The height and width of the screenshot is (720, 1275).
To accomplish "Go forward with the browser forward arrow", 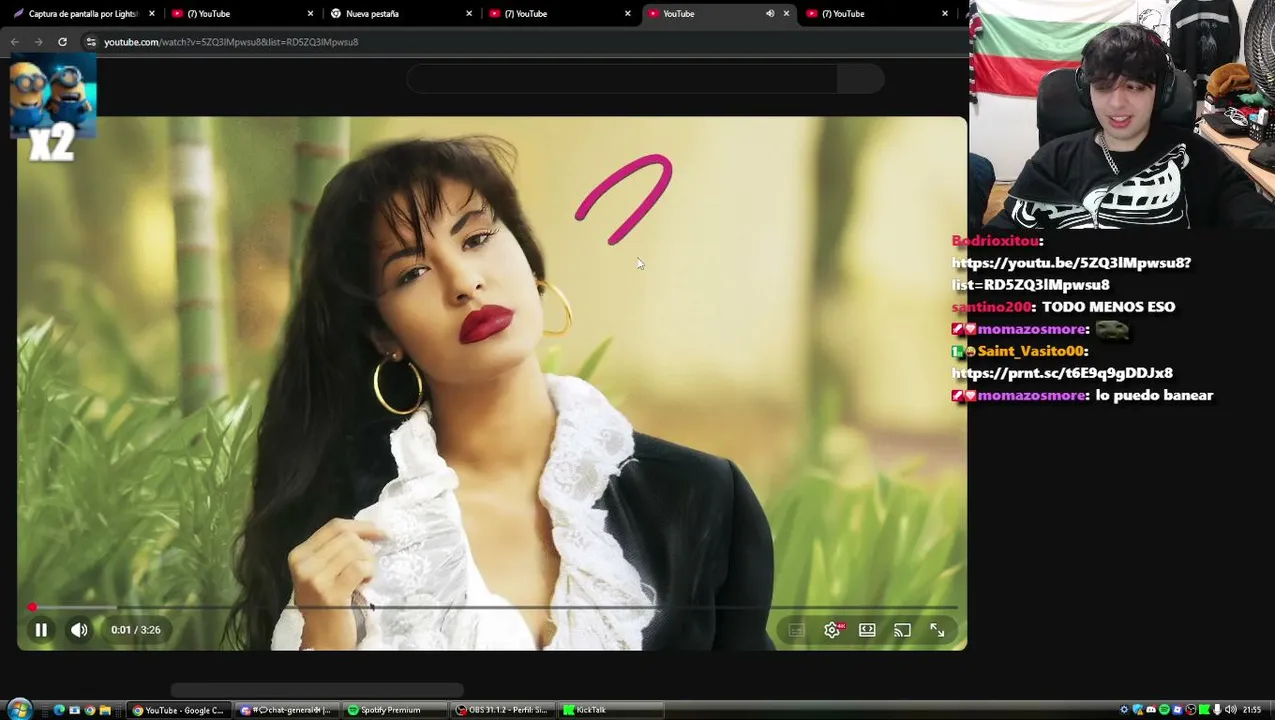I will pos(38,42).
